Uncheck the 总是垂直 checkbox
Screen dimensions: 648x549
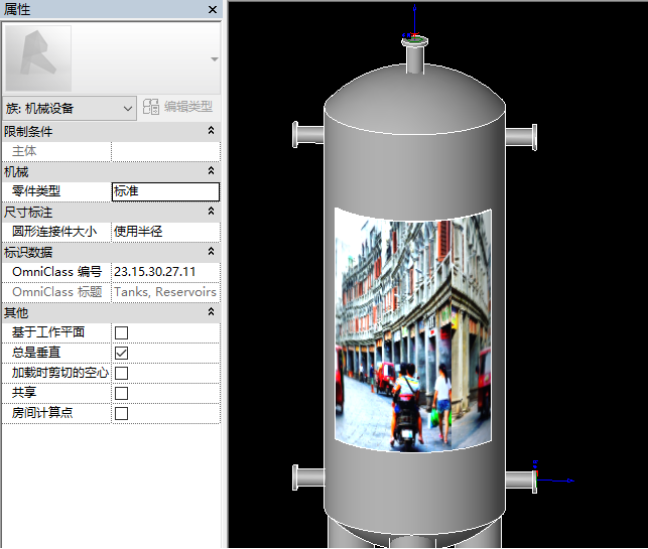tap(121, 353)
